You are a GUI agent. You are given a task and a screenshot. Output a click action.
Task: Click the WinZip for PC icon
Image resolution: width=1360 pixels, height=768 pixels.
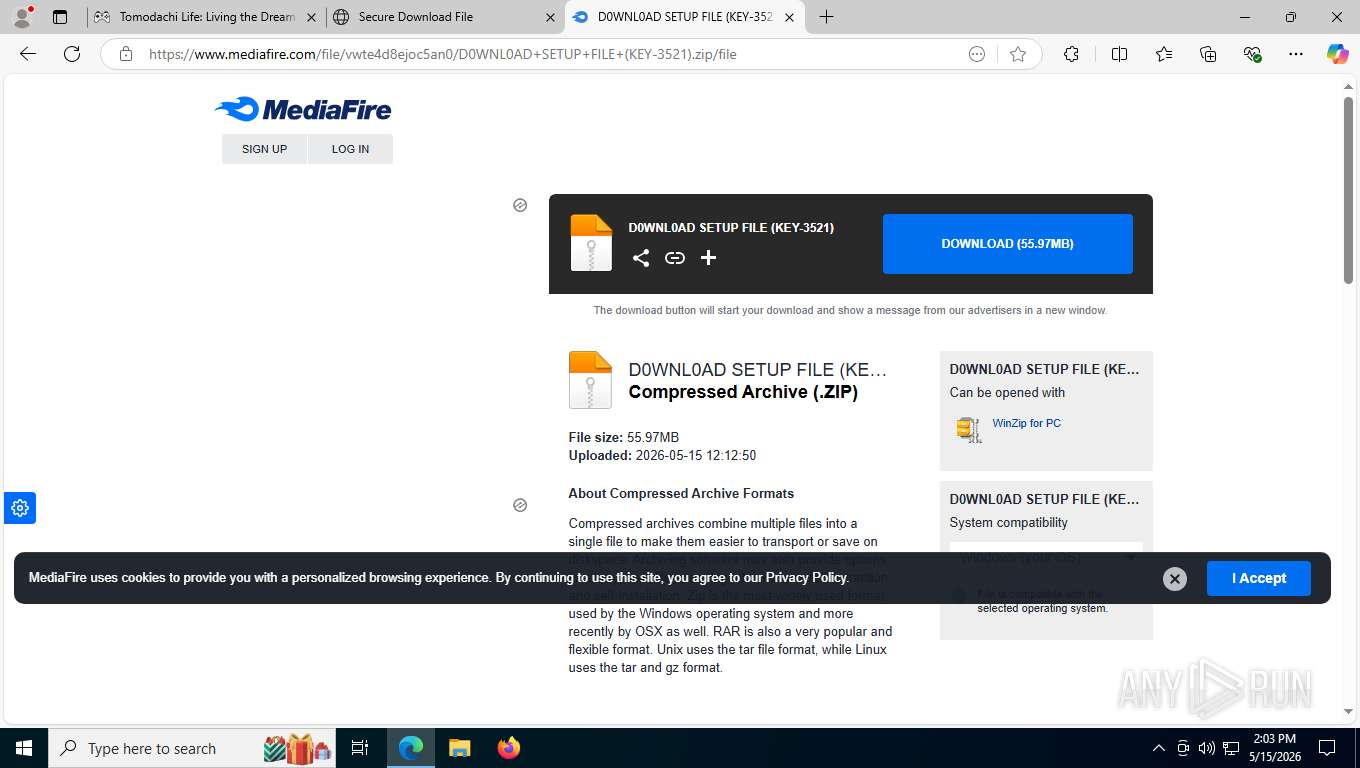click(x=968, y=429)
